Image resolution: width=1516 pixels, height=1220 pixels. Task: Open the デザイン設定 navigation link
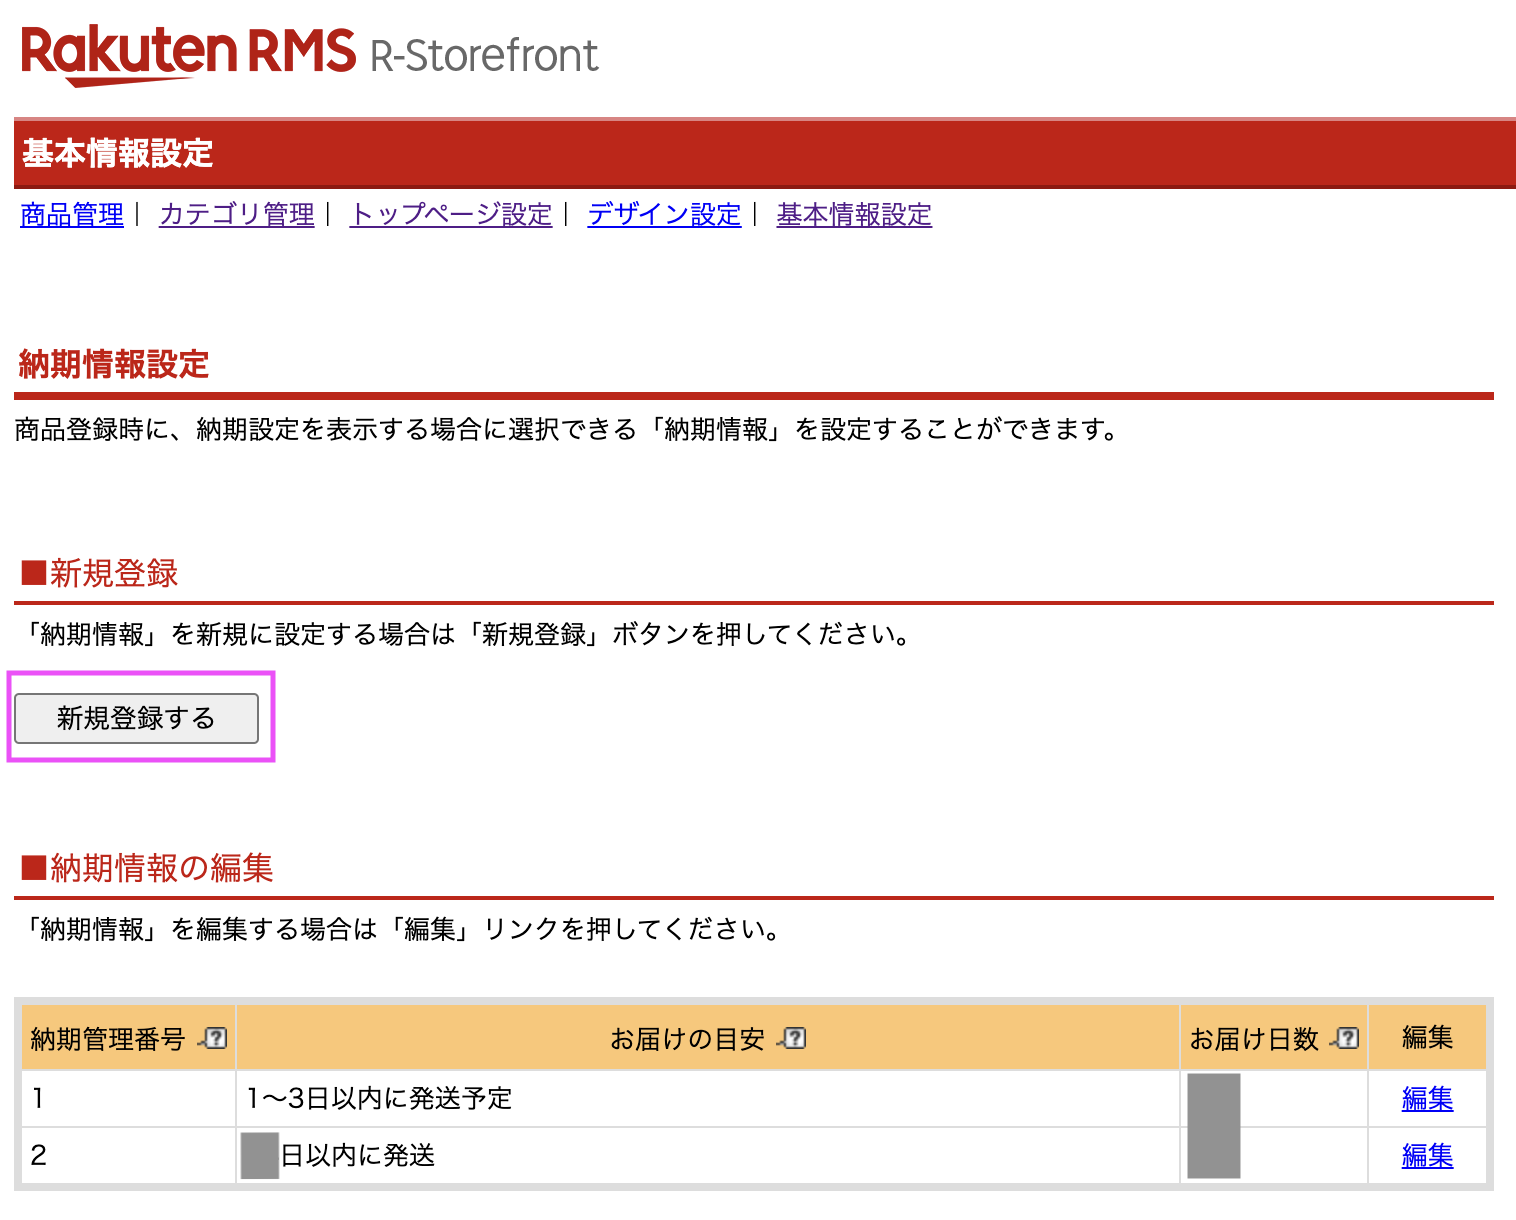point(664,215)
